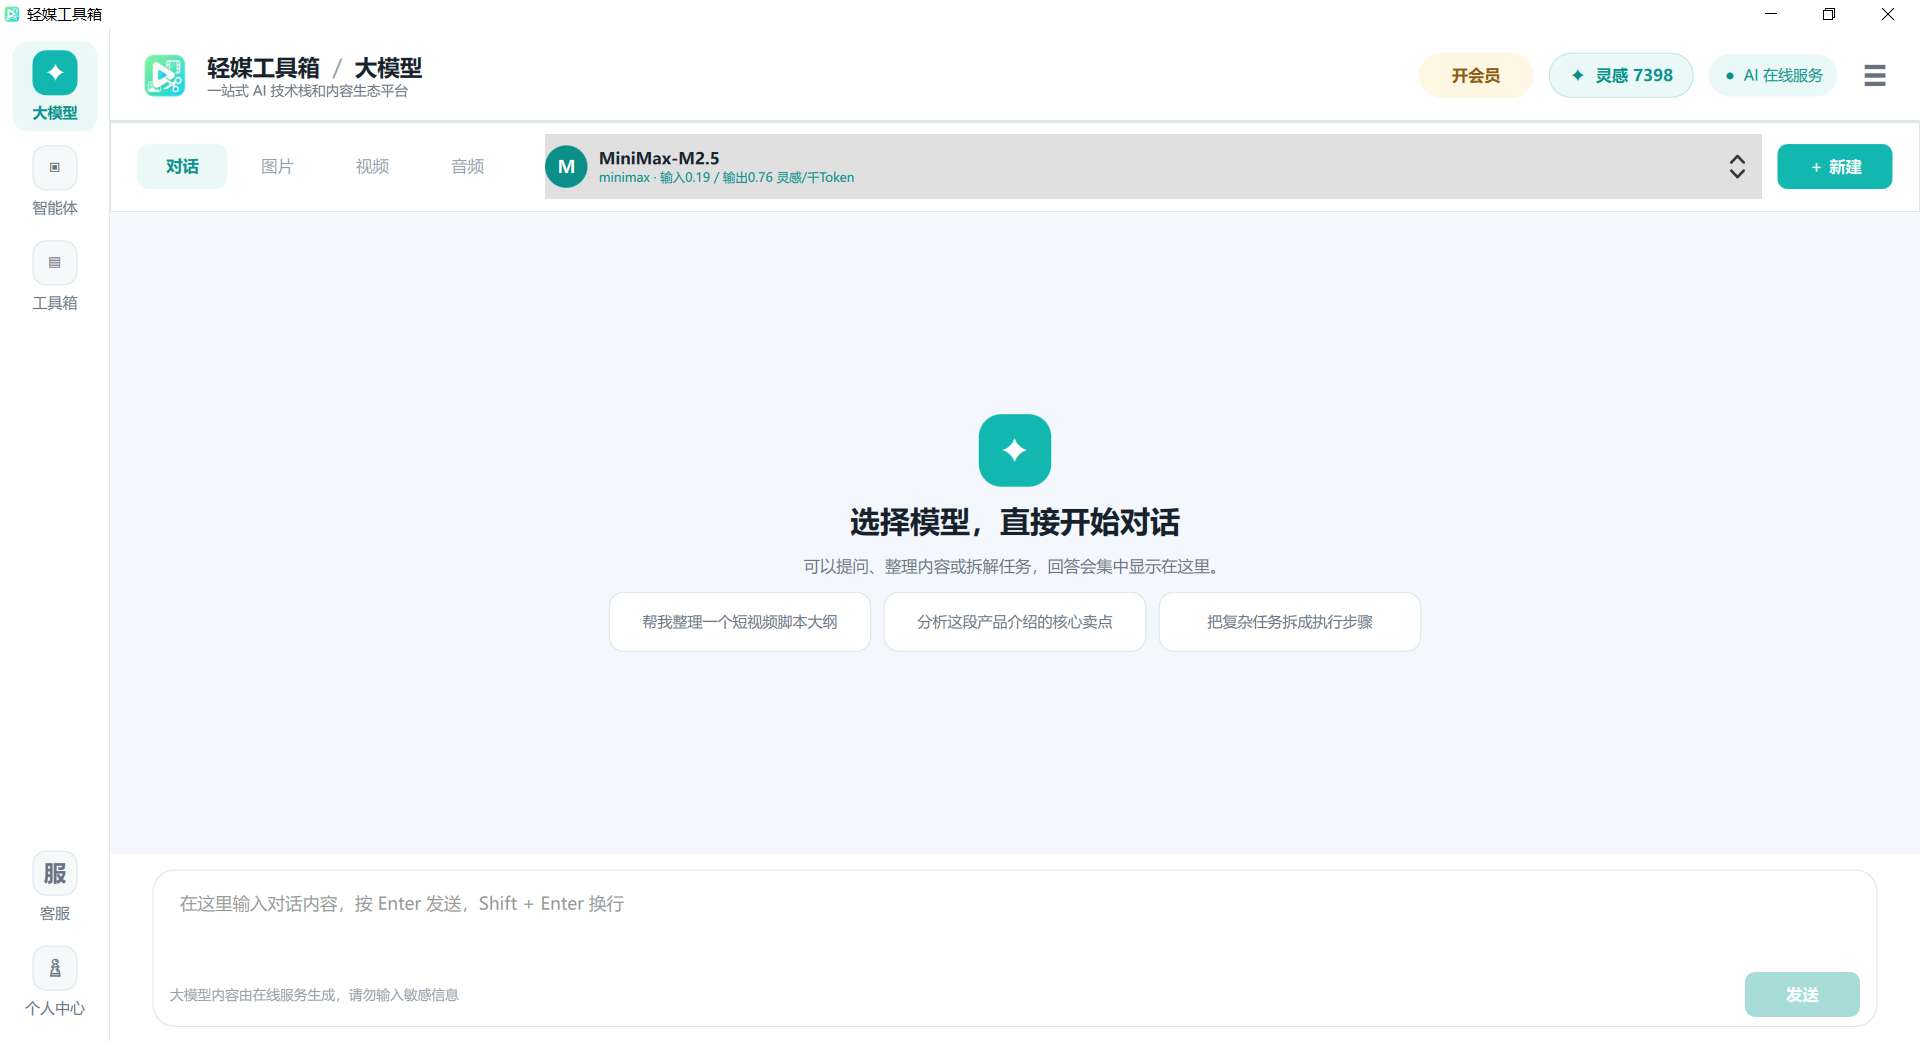Click the heading 选择模型，直接开始对话
1920x1041 pixels.
(x=1015, y=522)
